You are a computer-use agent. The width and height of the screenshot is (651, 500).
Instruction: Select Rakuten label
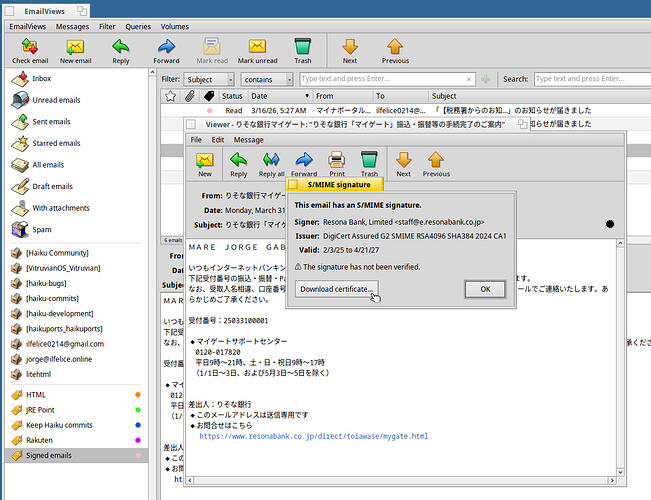[x=77, y=440]
